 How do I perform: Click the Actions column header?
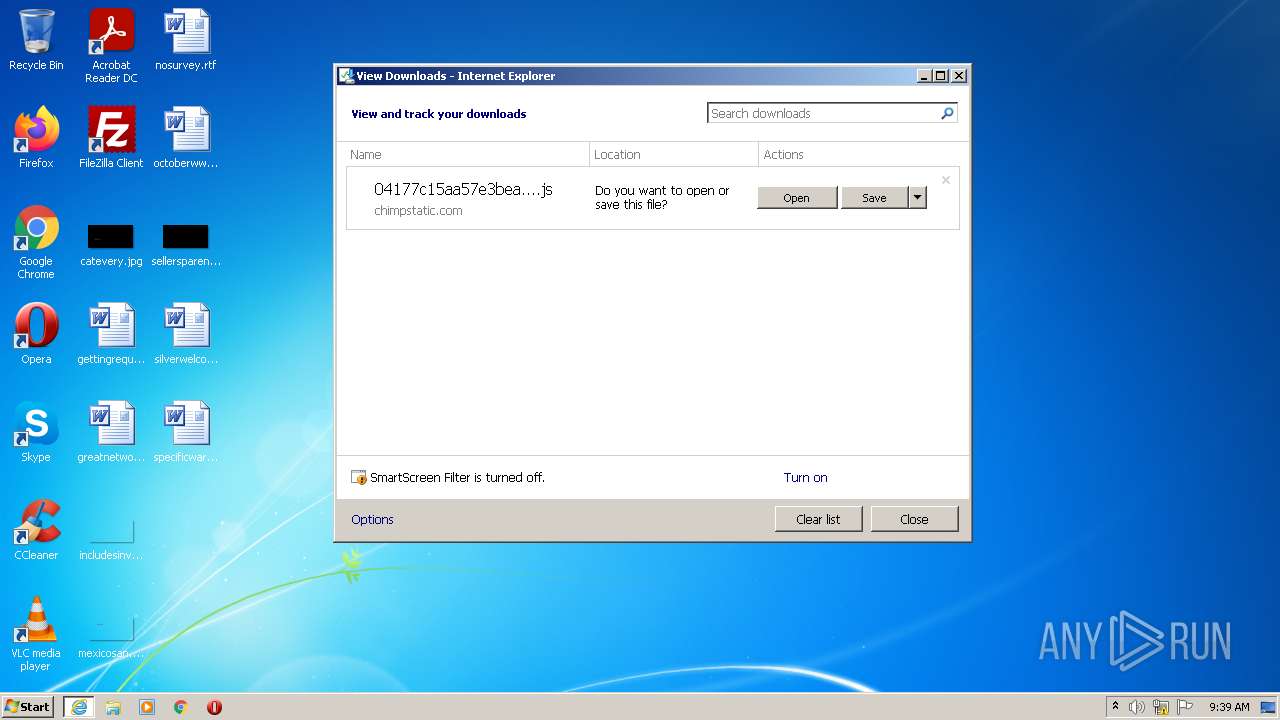[x=859, y=154]
